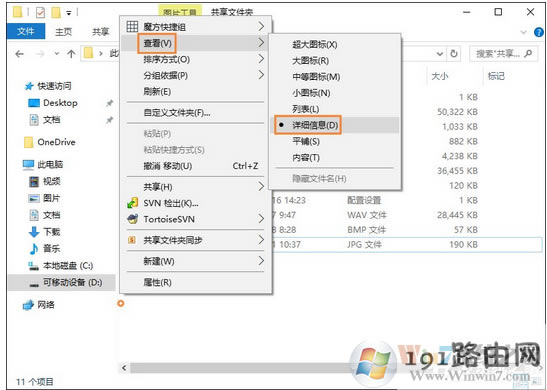Click the 魔方快捷组 grid icon
The image size is (547, 390).
pos(132,27)
